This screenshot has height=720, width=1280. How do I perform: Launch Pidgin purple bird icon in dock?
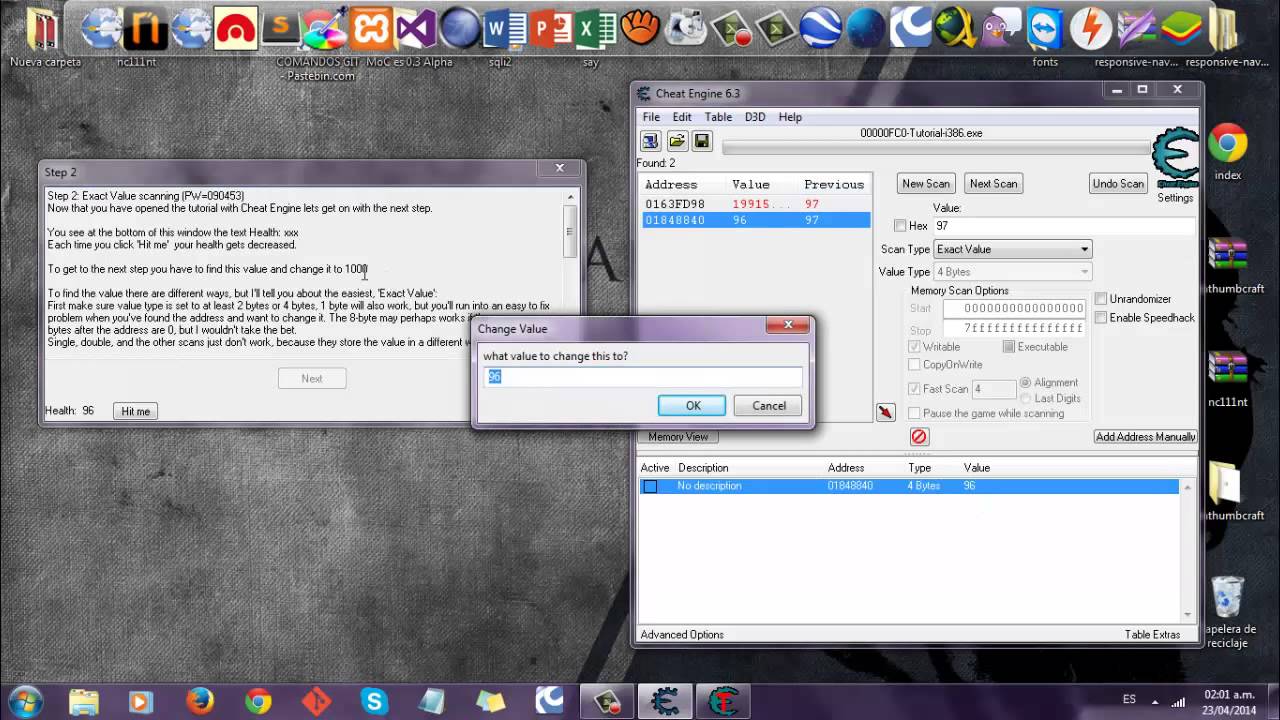click(x=1002, y=29)
